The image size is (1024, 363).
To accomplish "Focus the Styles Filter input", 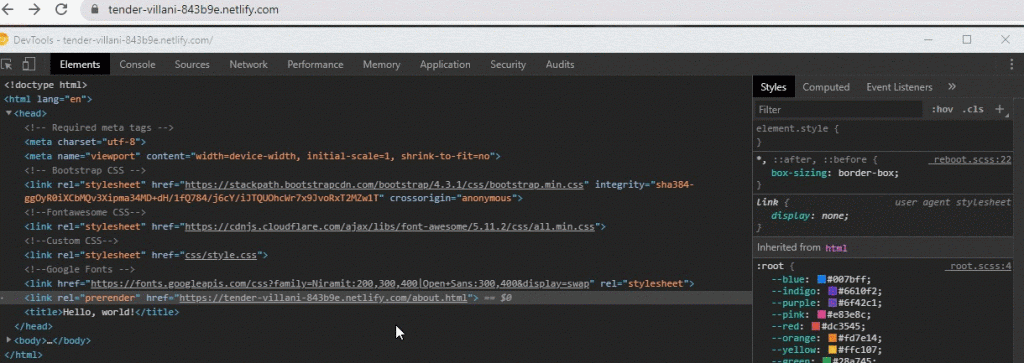I will [839, 109].
